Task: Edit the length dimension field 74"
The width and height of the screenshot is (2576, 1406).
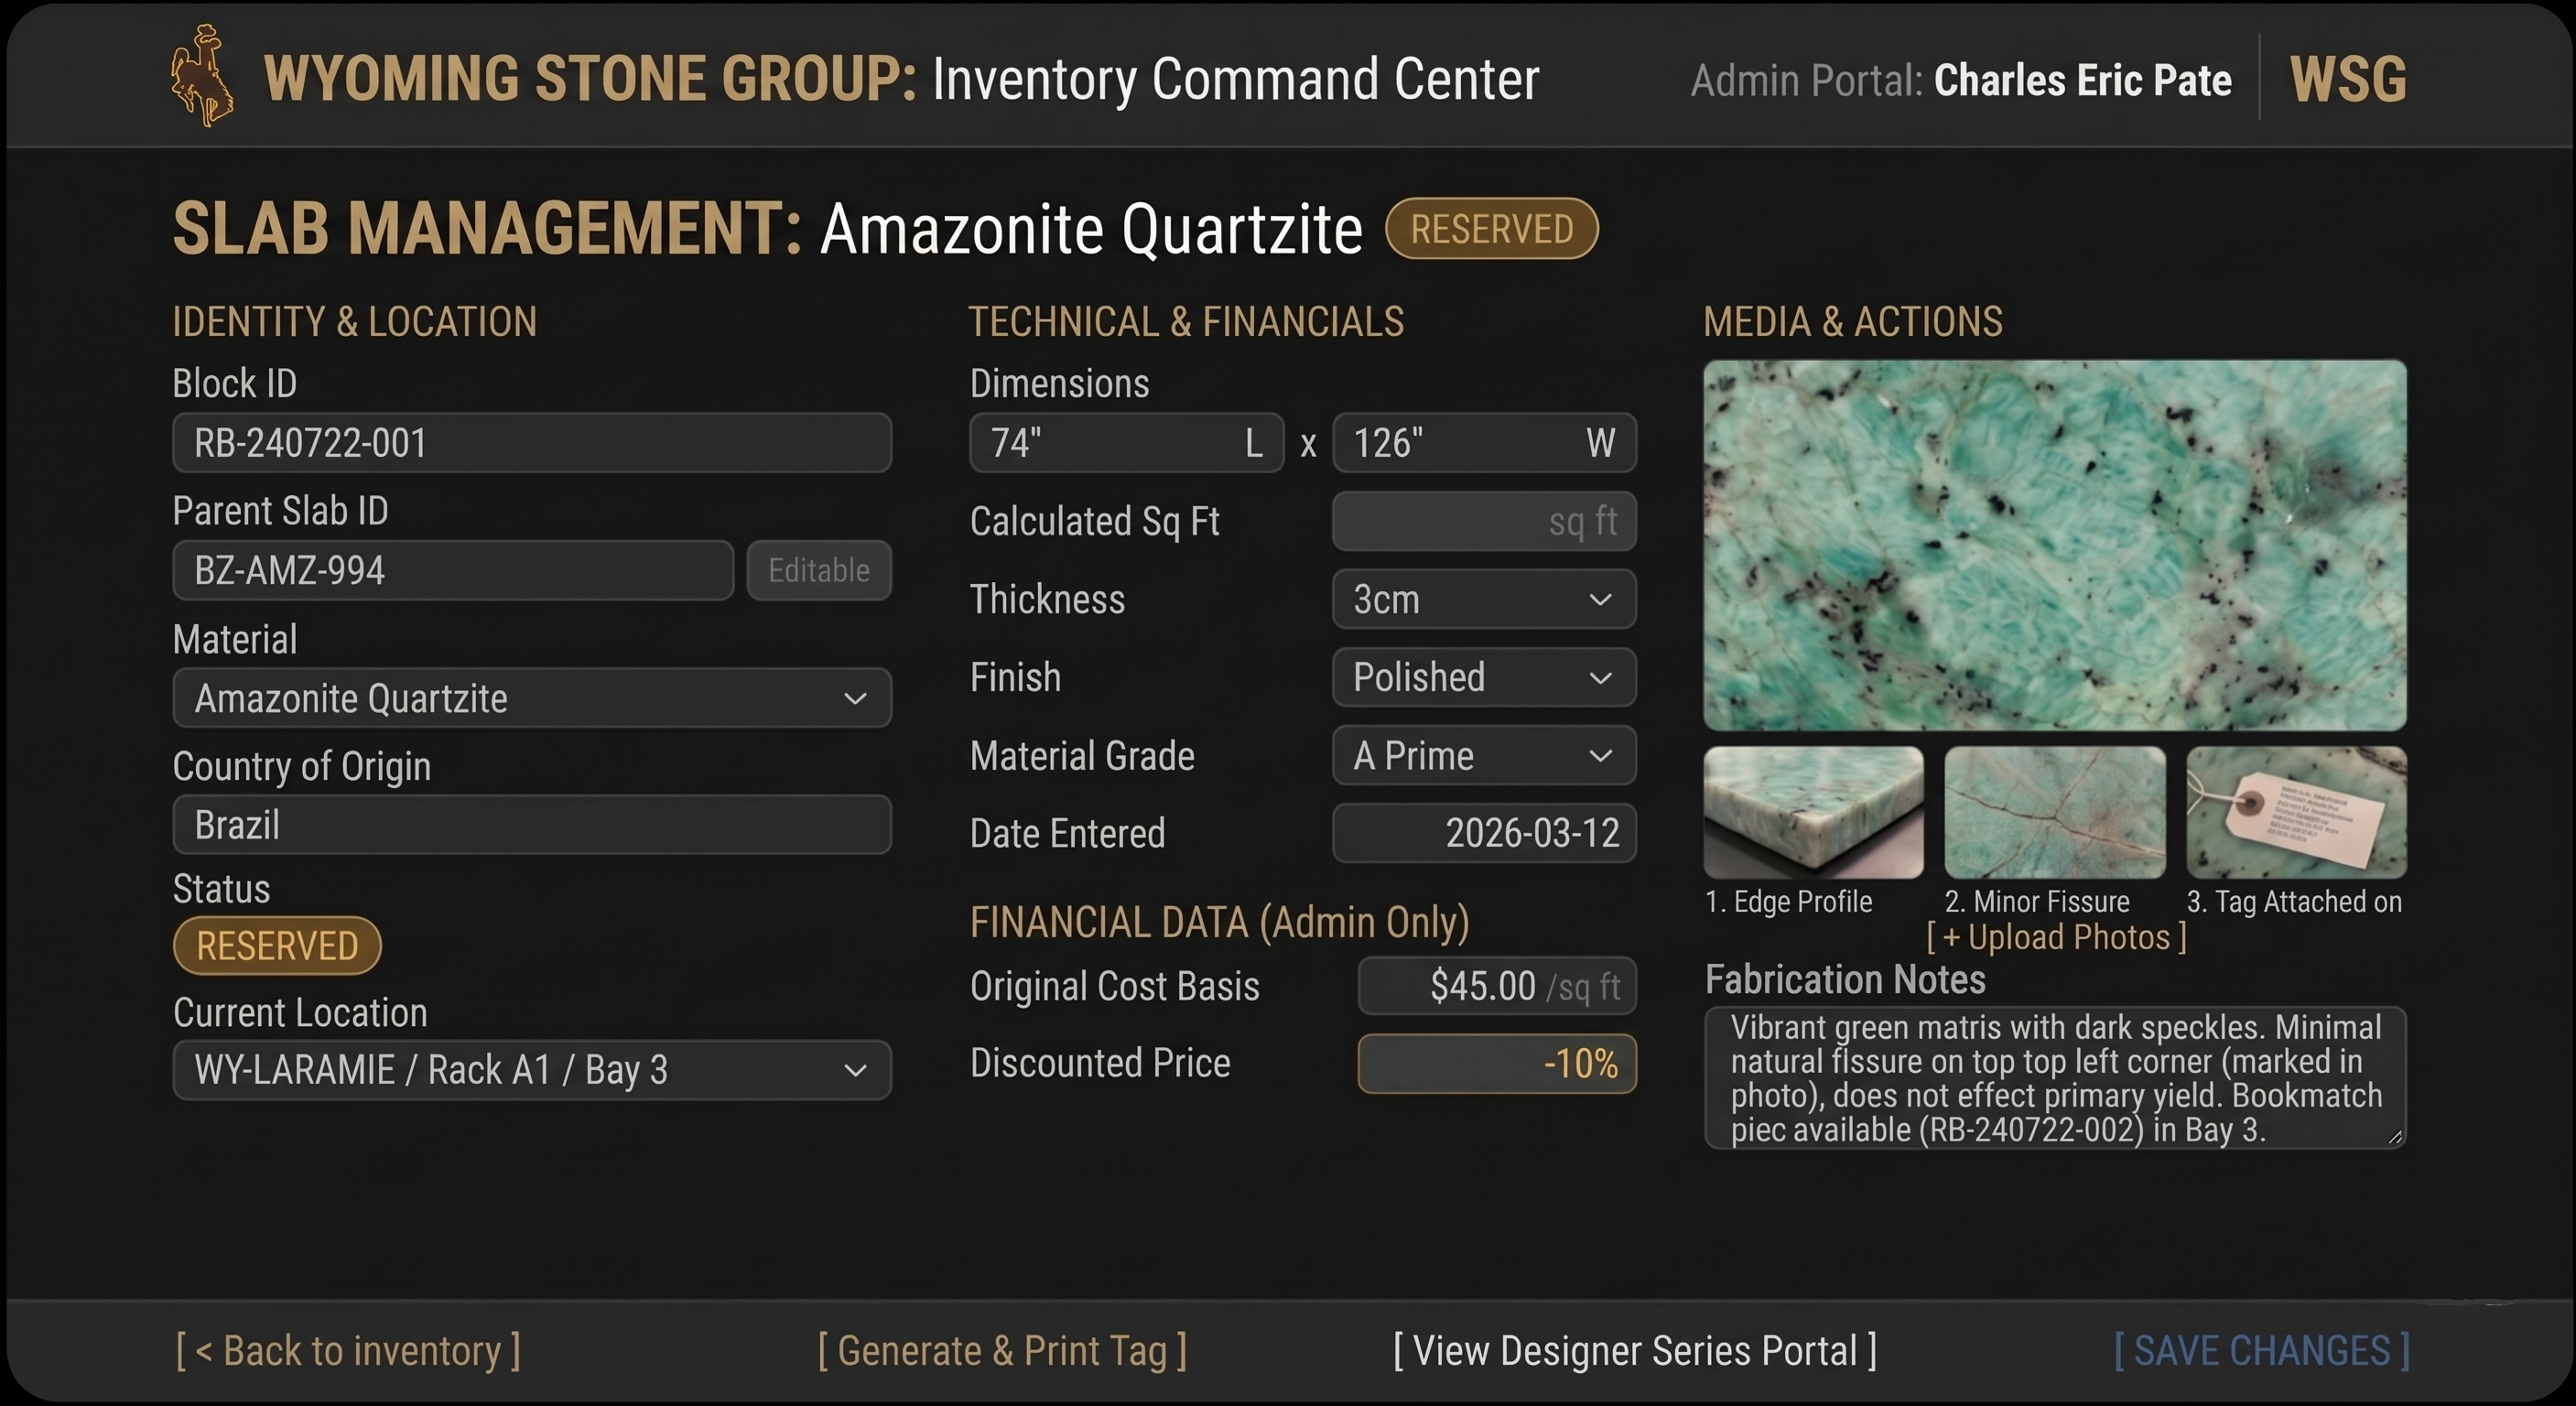Action: coord(1127,443)
